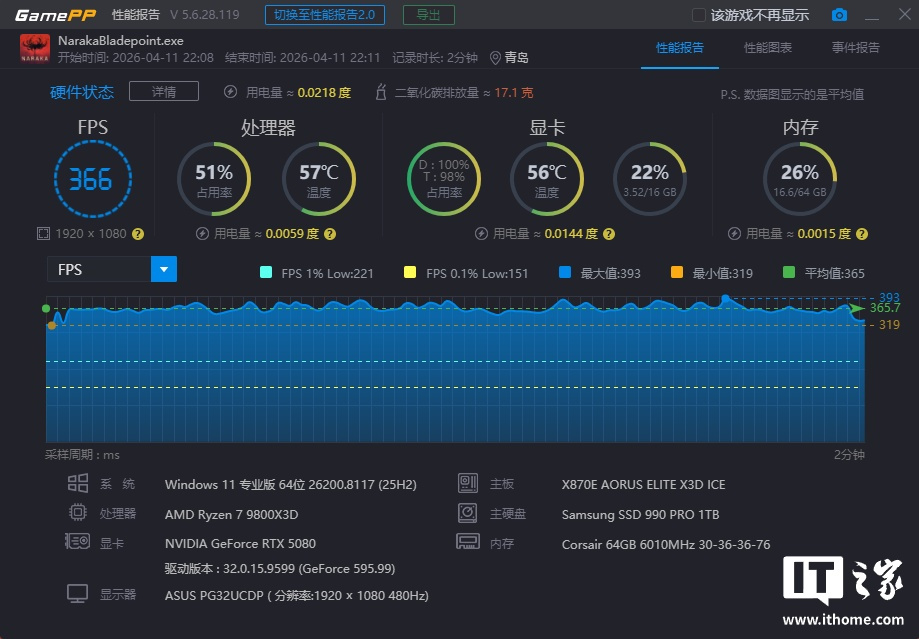Viewport: 919px width, 639px height.
Task: Click the 切换至性能报告2.0 button
Action: (x=324, y=15)
